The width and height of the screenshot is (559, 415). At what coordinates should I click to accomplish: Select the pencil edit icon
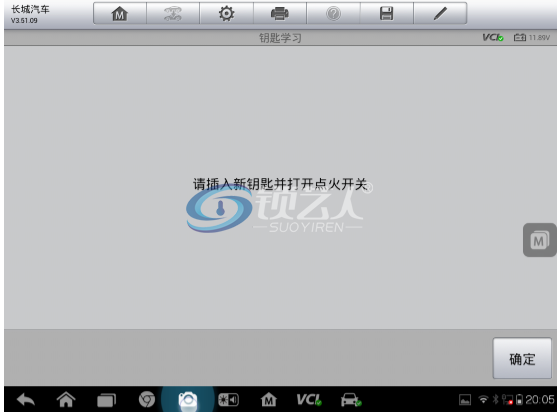click(440, 14)
